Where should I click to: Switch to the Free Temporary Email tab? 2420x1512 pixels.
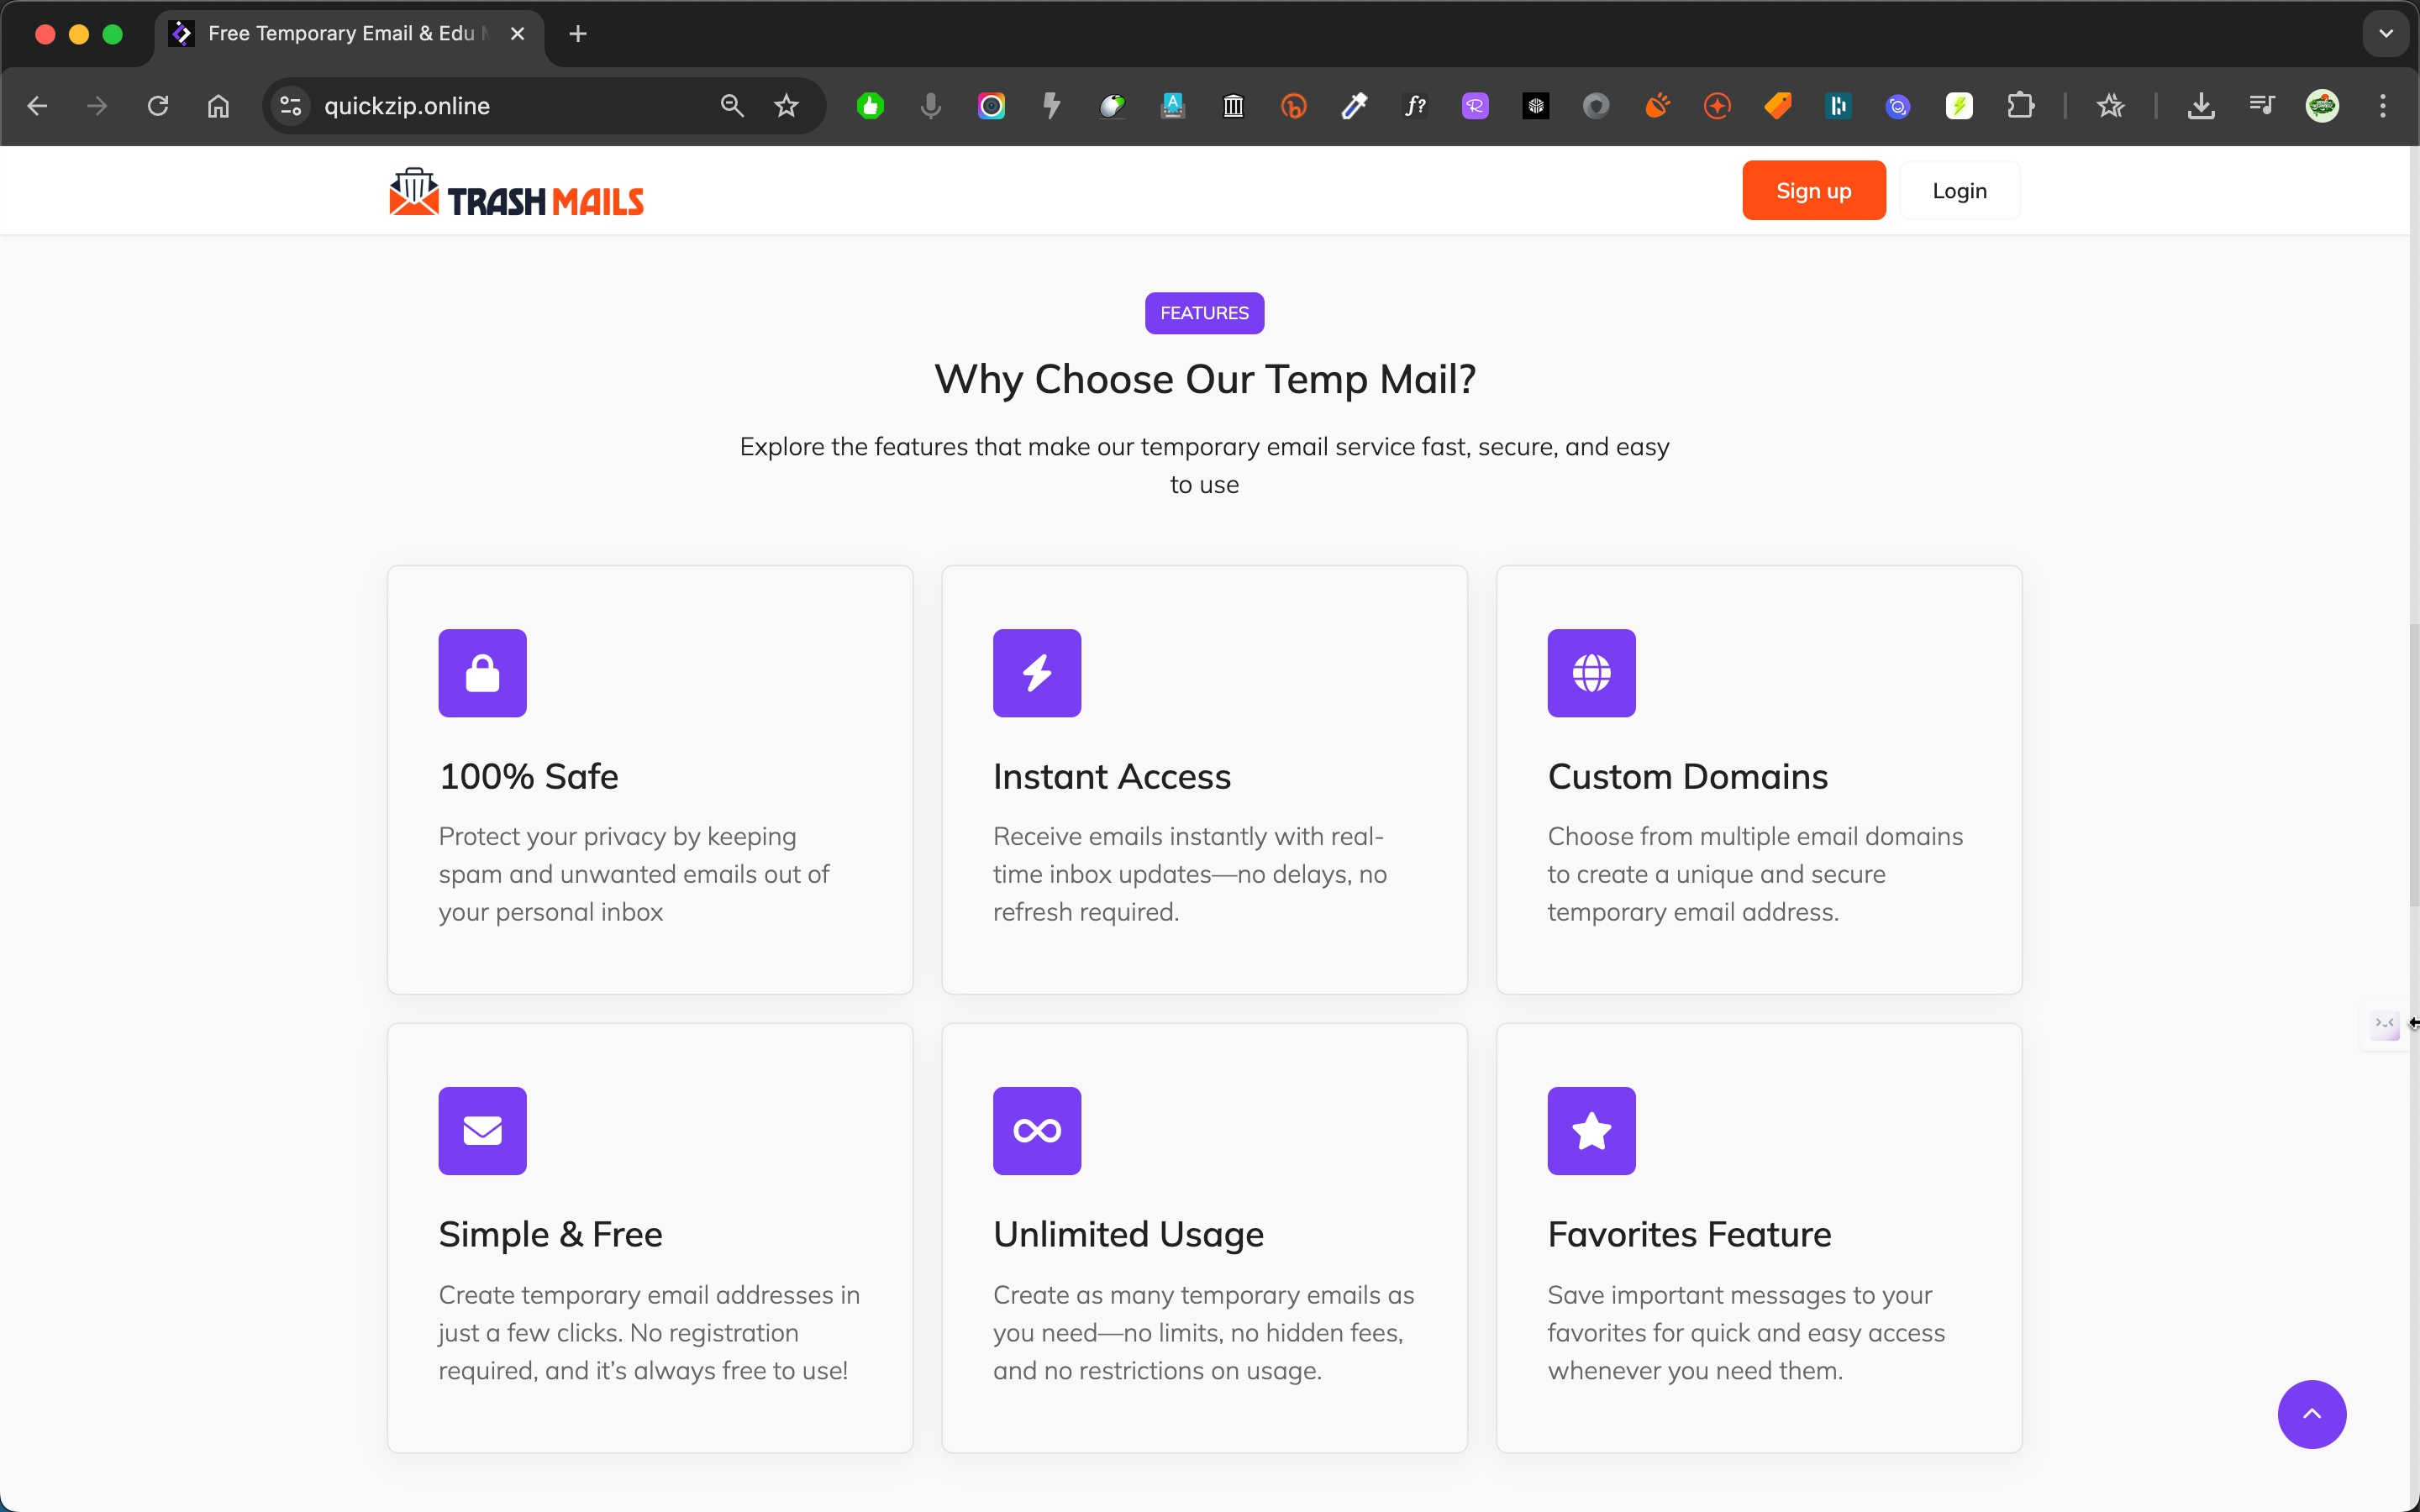(x=340, y=33)
